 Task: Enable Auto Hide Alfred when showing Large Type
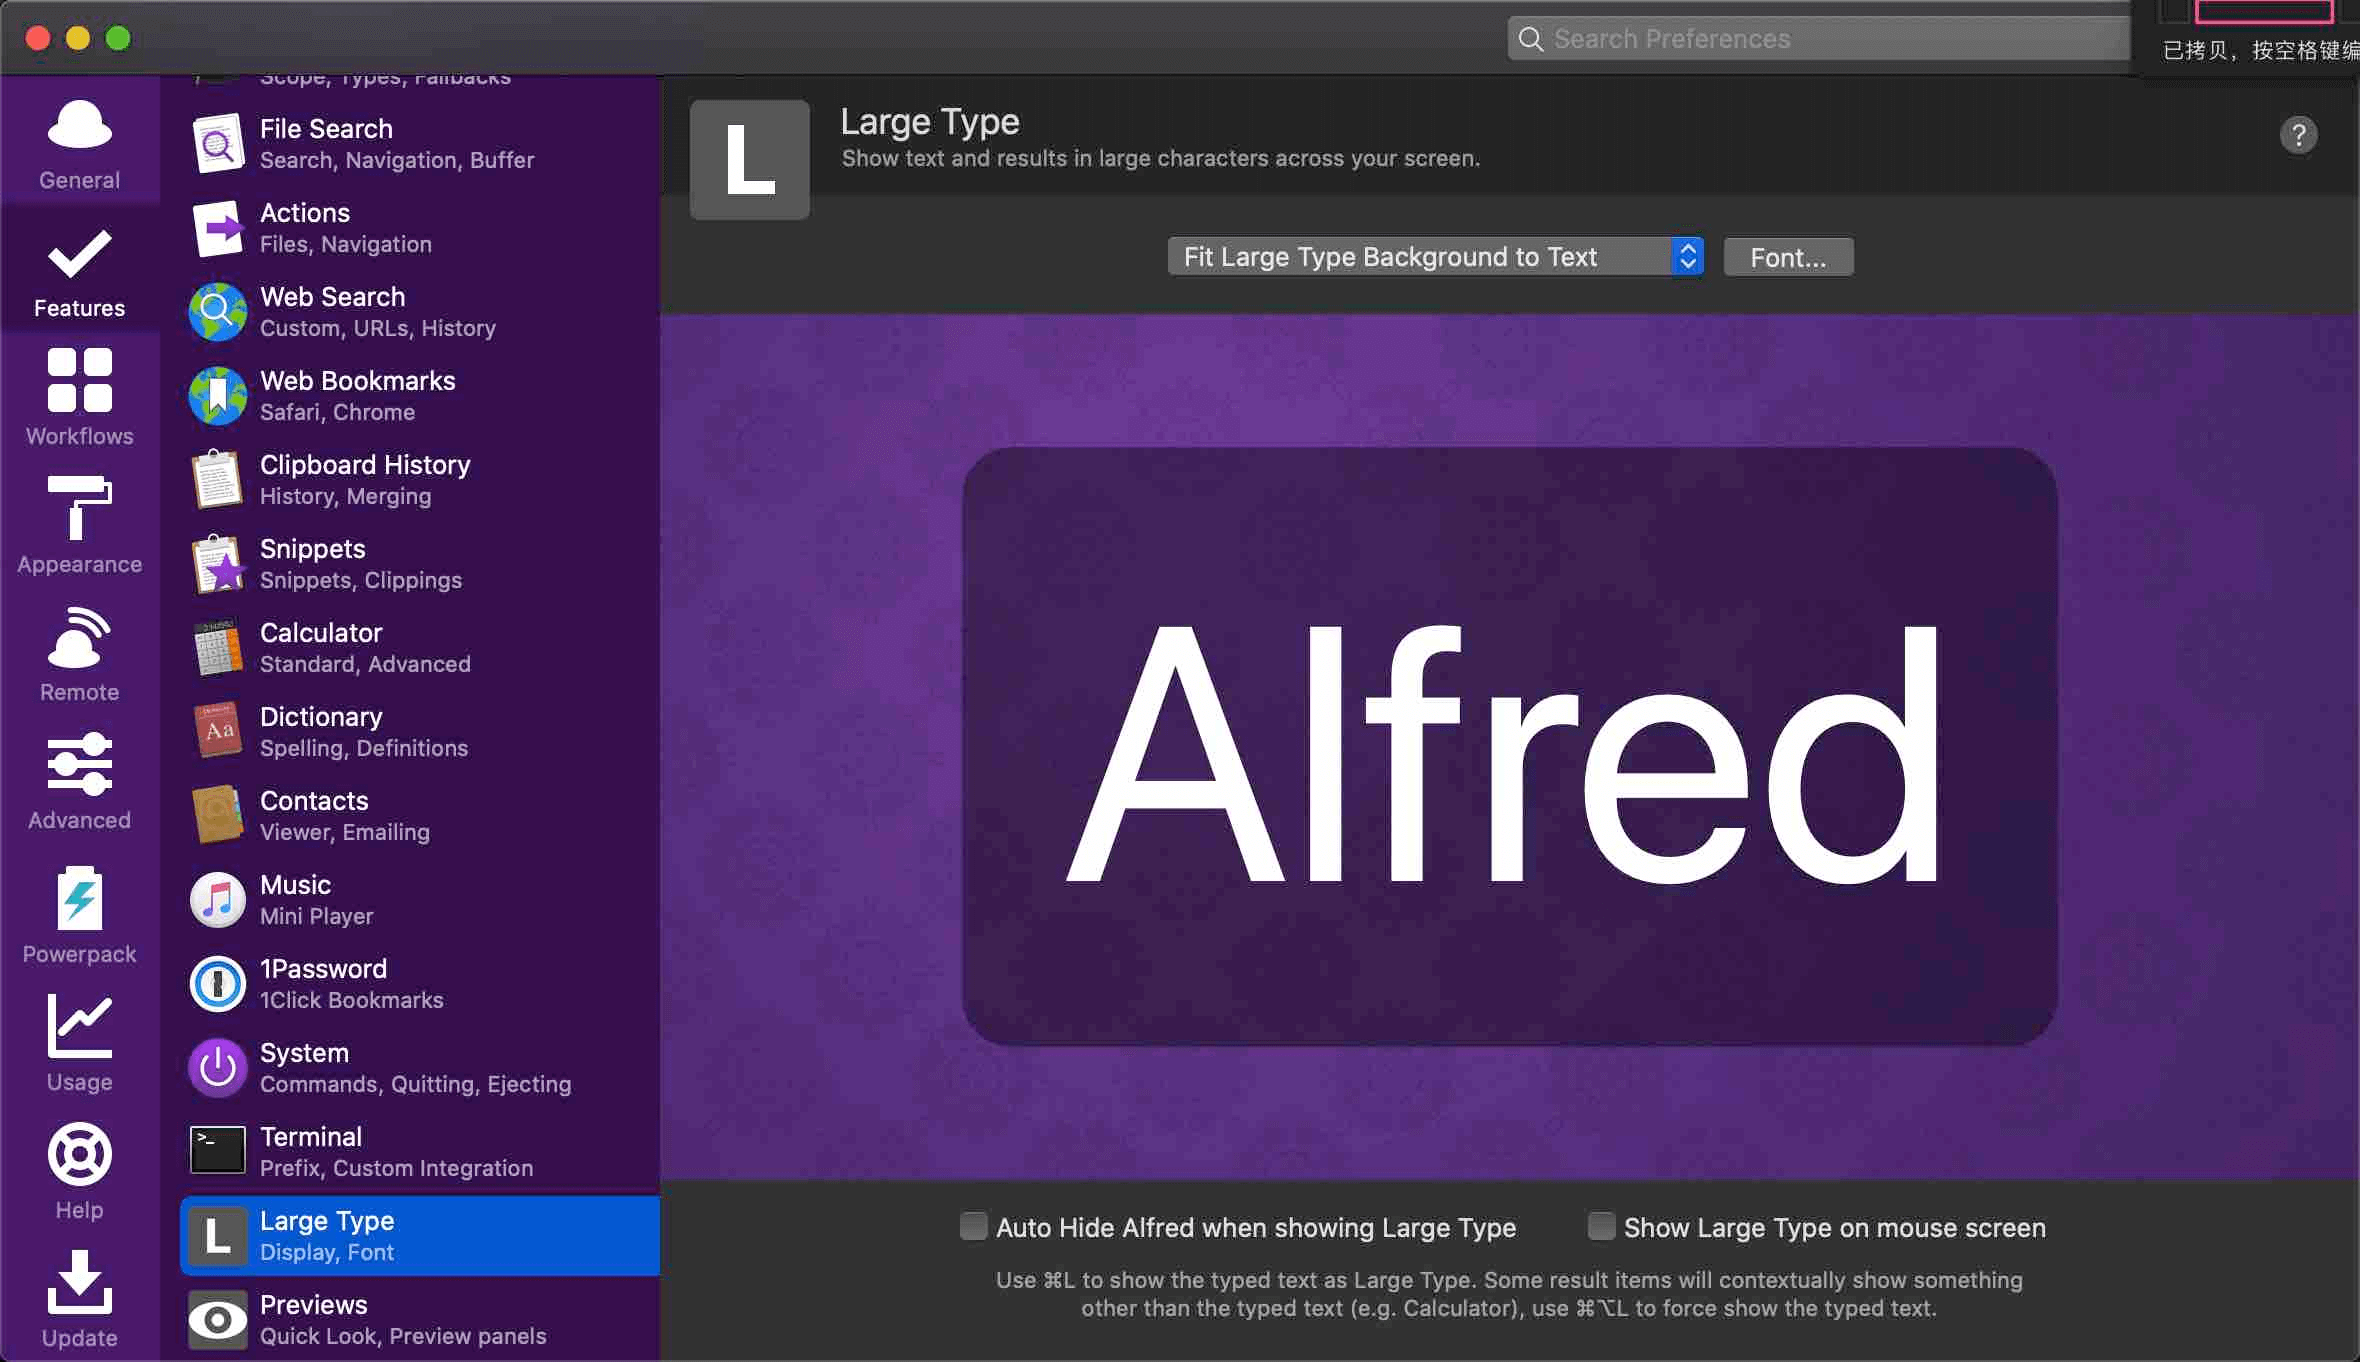pyautogui.click(x=973, y=1227)
